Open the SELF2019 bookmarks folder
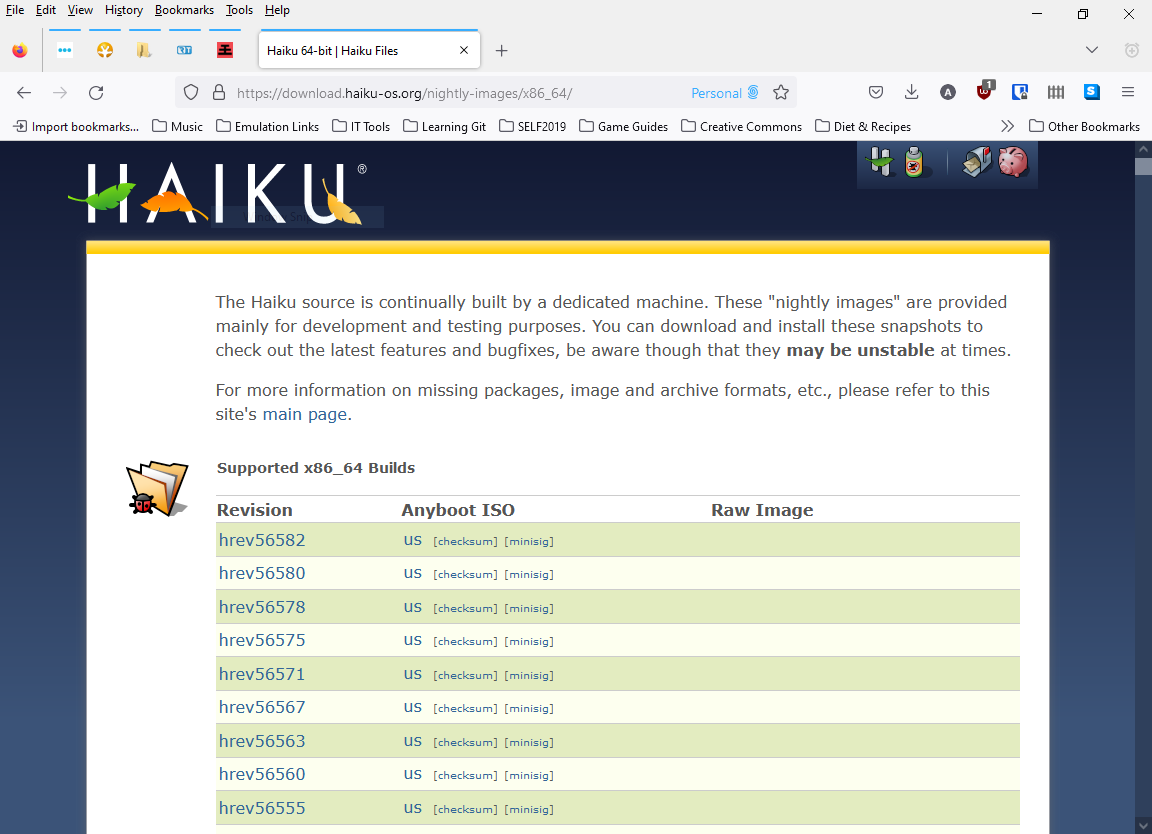 tap(532, 126)
